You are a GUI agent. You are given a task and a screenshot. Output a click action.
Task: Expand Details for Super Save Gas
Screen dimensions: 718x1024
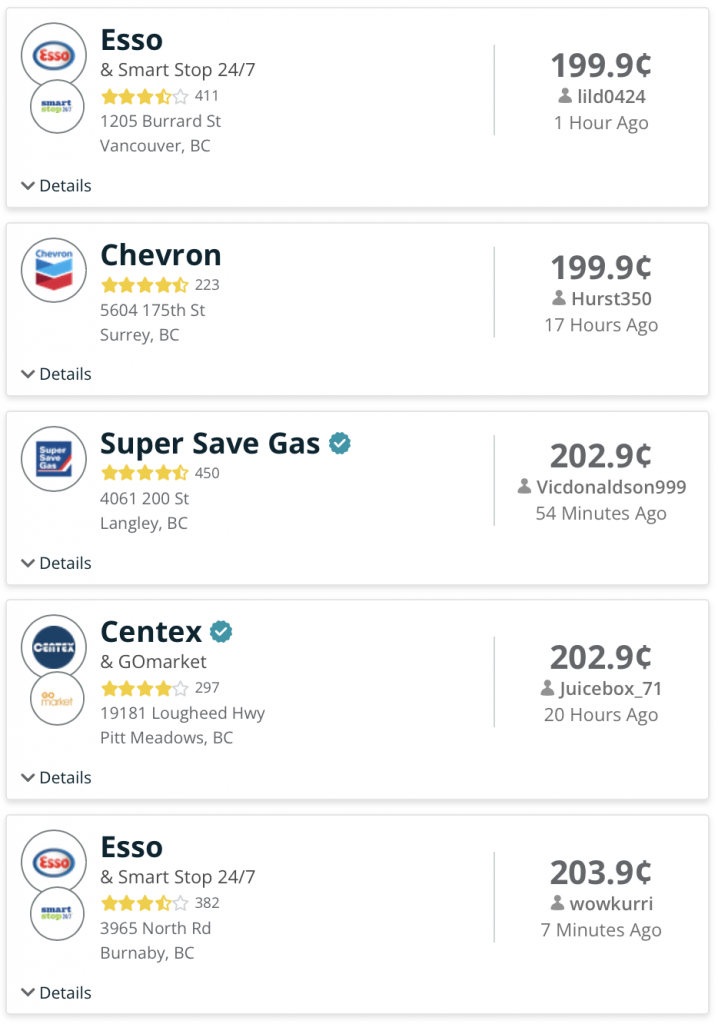tap(56, 563)
